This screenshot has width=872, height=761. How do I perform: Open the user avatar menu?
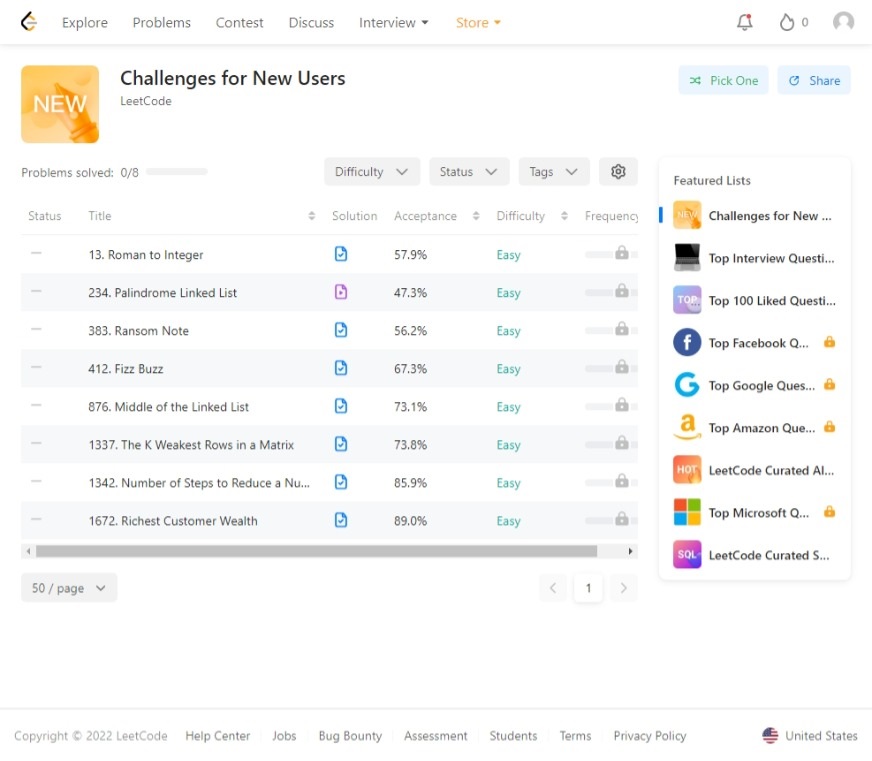(843, 22)
